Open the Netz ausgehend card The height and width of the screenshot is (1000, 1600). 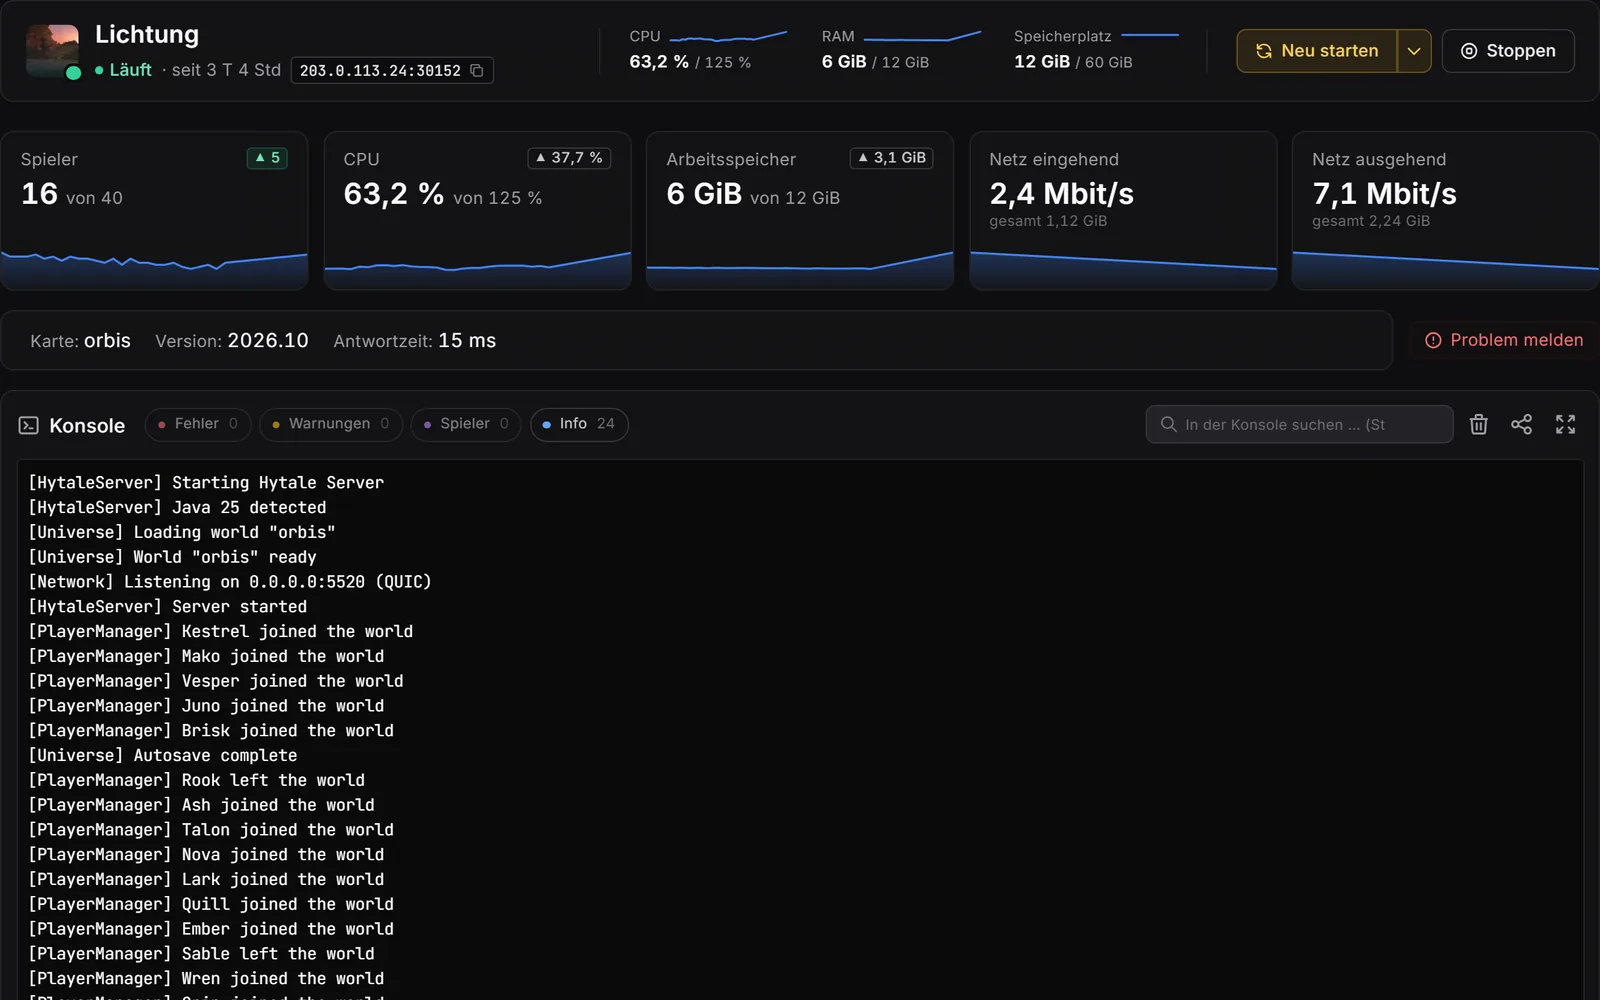click(x=1445, y=211)
